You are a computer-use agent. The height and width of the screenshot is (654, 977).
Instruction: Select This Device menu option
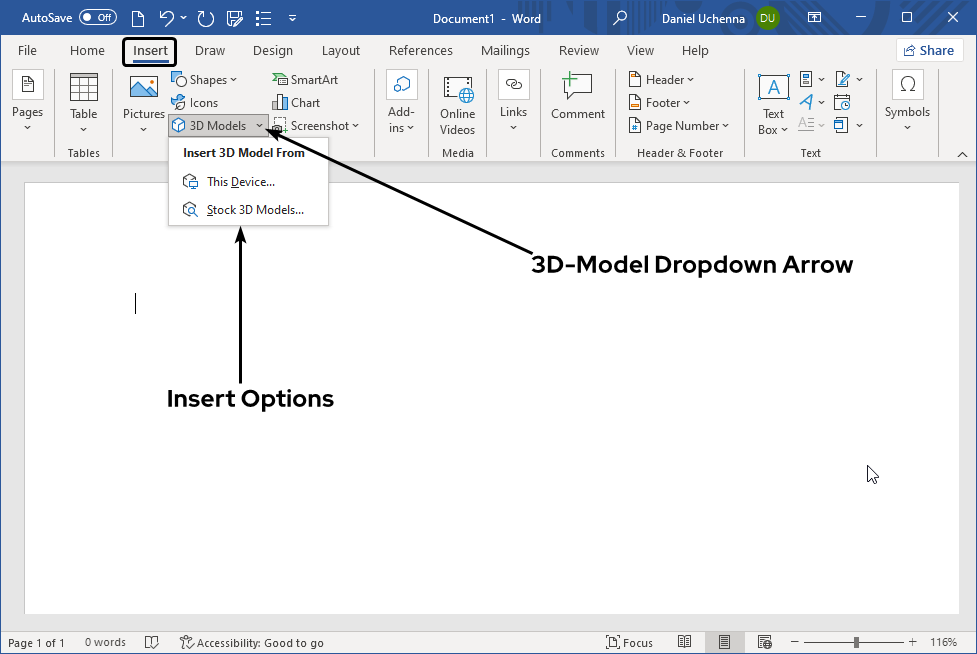point(240,182)
